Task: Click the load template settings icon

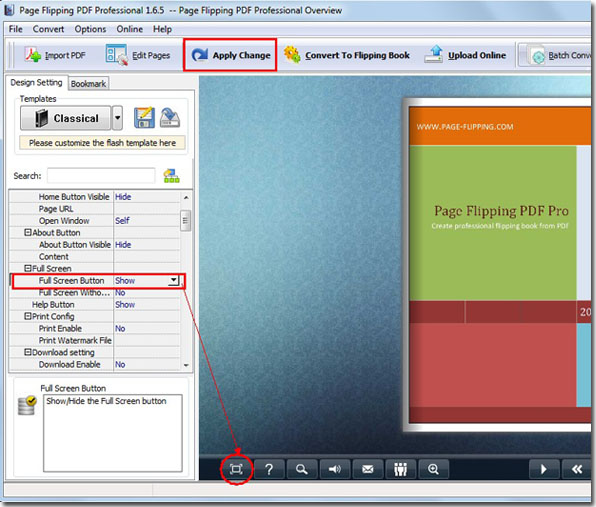Action: [x=170, y=117]
